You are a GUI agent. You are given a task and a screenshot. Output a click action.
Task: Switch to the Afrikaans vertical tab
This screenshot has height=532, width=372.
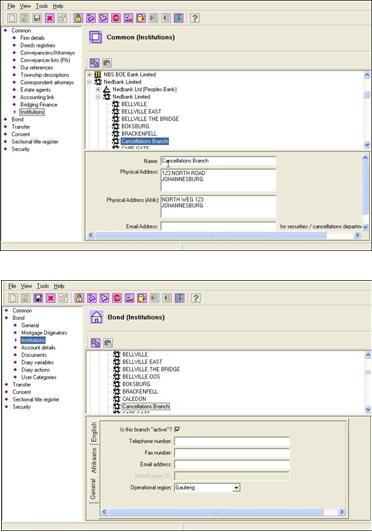click(94, 460)
